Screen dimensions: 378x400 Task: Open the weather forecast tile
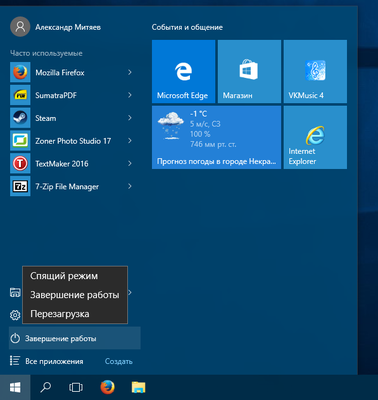pos(216,137)
